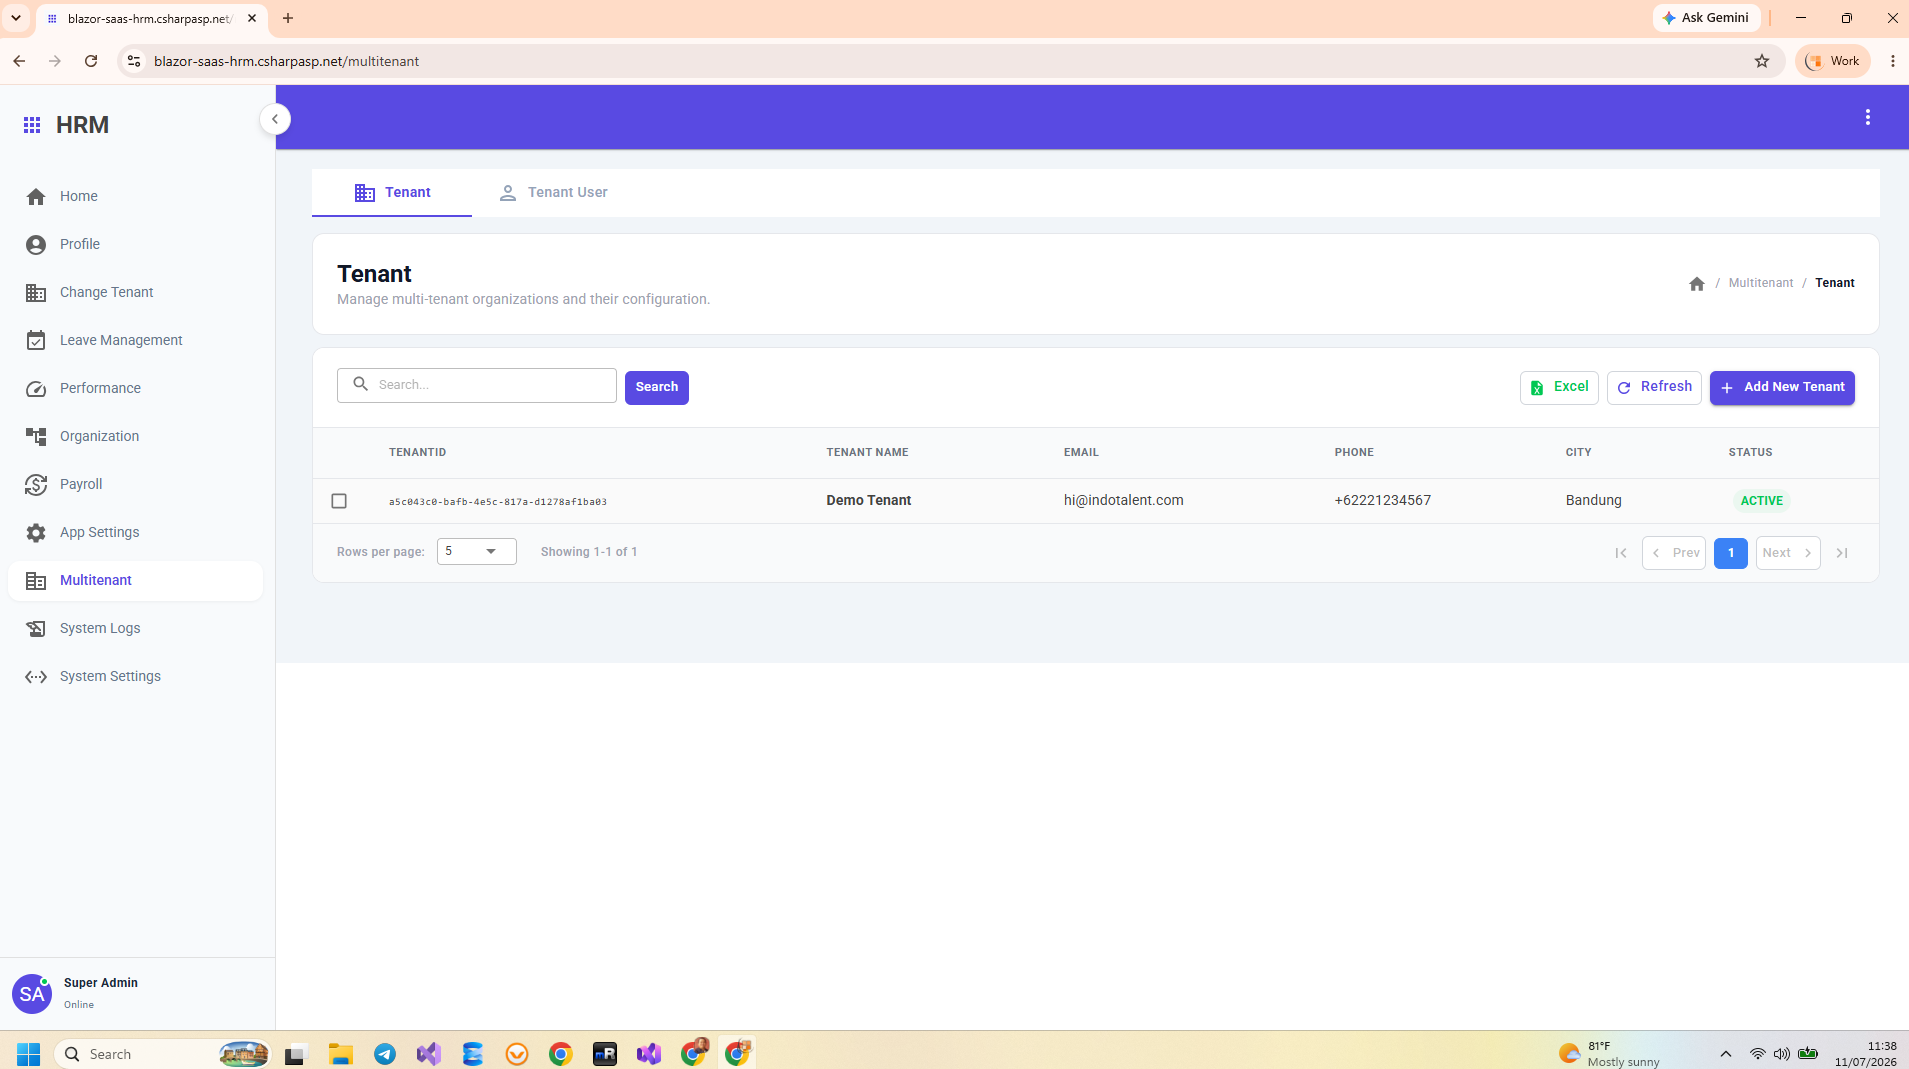Open the Windows Start menu
This screenshot has height=1069, width=1909.
point(28,1055)
